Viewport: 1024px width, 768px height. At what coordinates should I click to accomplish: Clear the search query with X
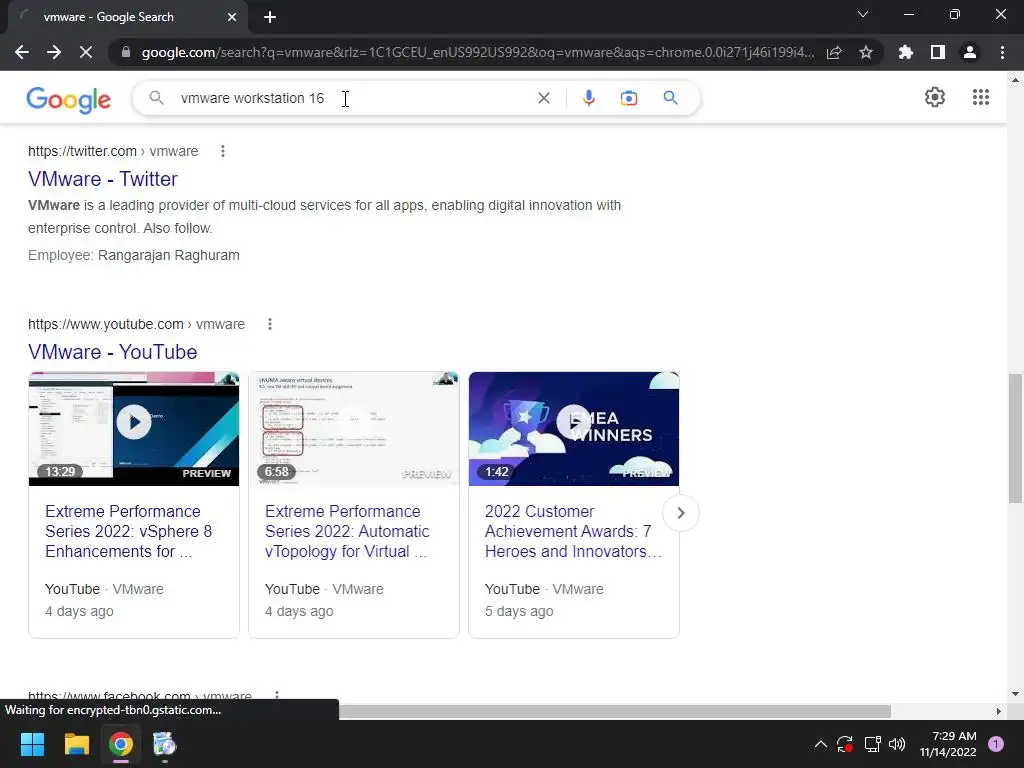(x=543, y=98)
